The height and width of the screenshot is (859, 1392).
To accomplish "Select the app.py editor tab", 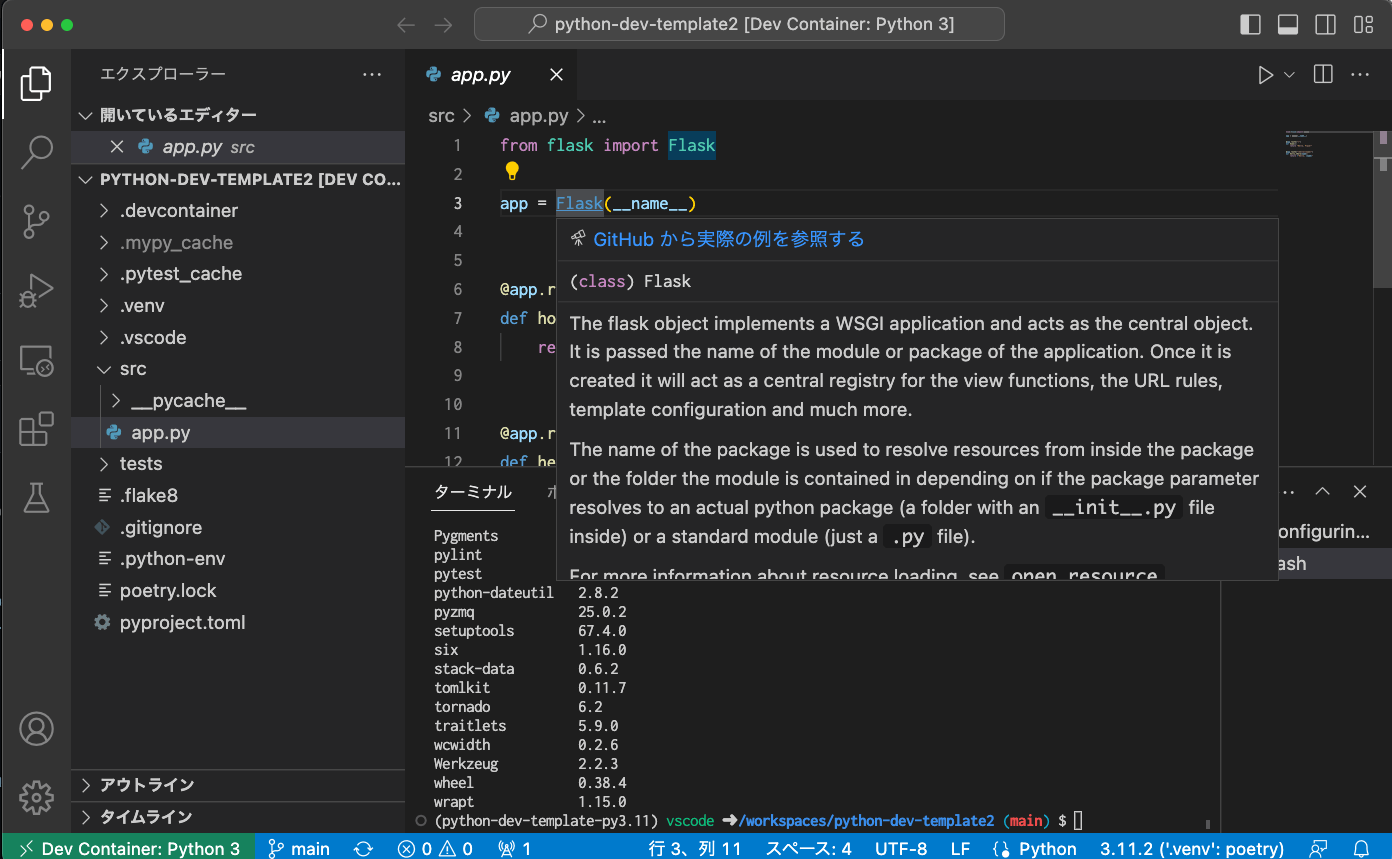I will click(491, 75).
